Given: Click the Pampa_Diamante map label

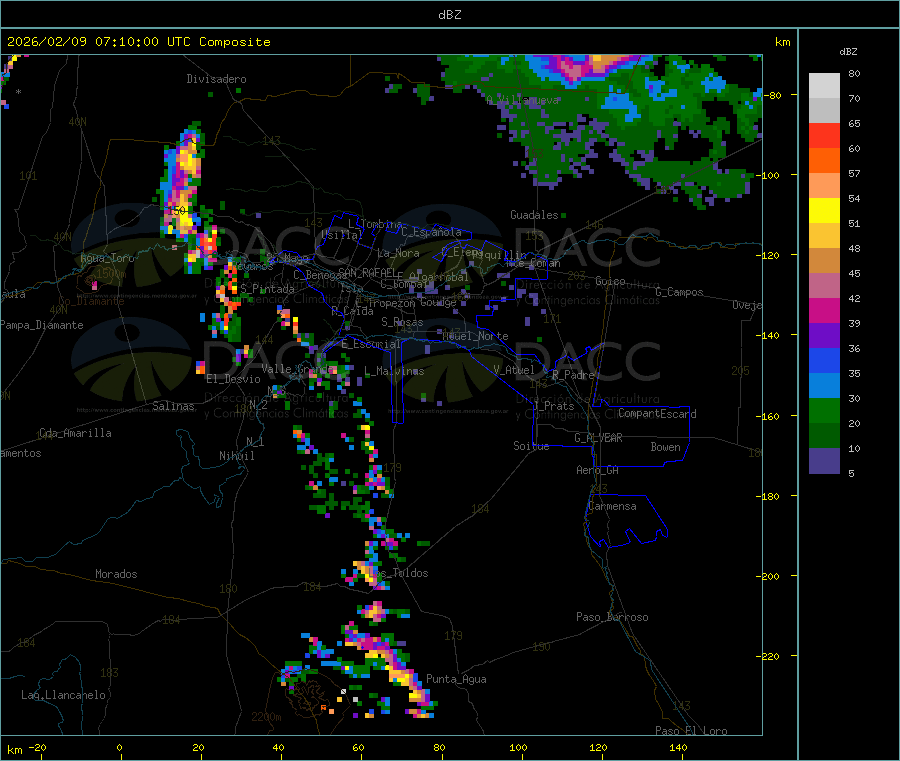Looking at the screenshot, I should [41, 325].
